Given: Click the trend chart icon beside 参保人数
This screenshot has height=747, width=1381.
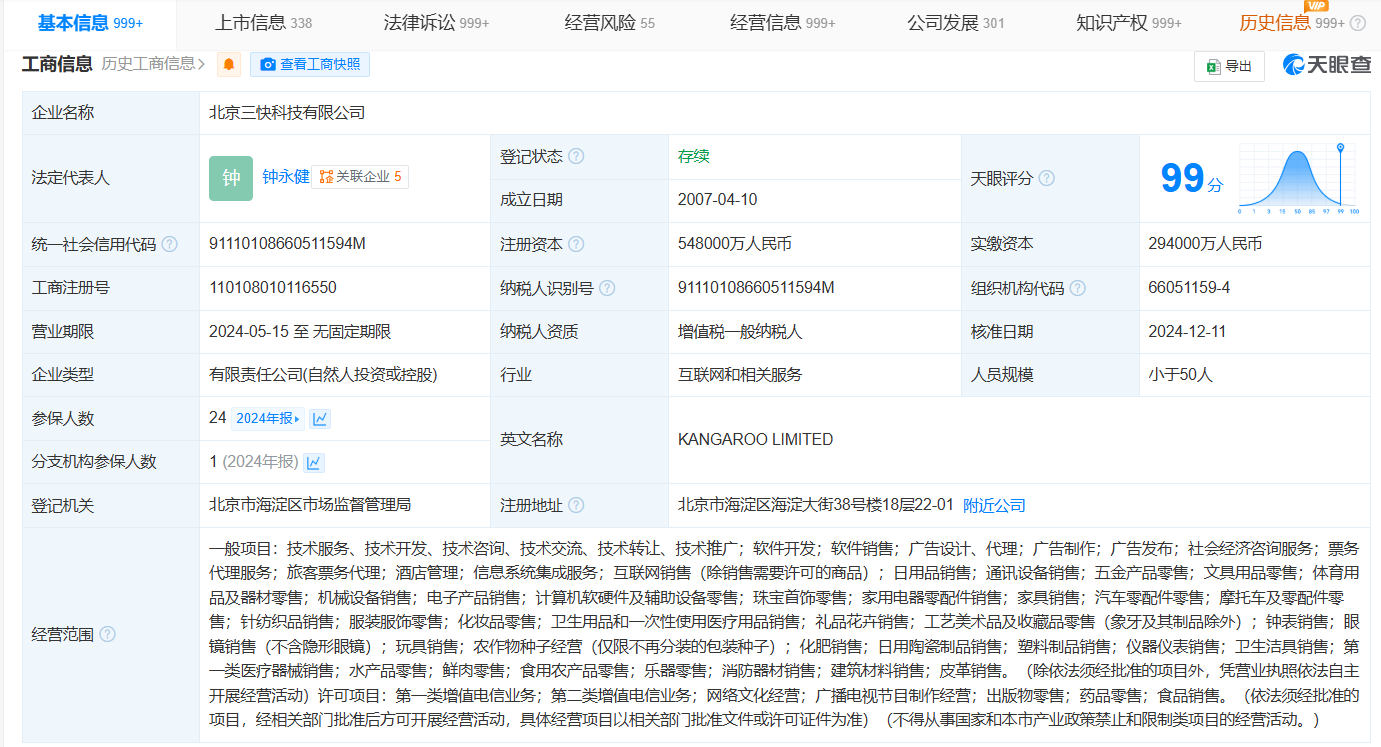Looking at the screenshot, I should [320, 419].
